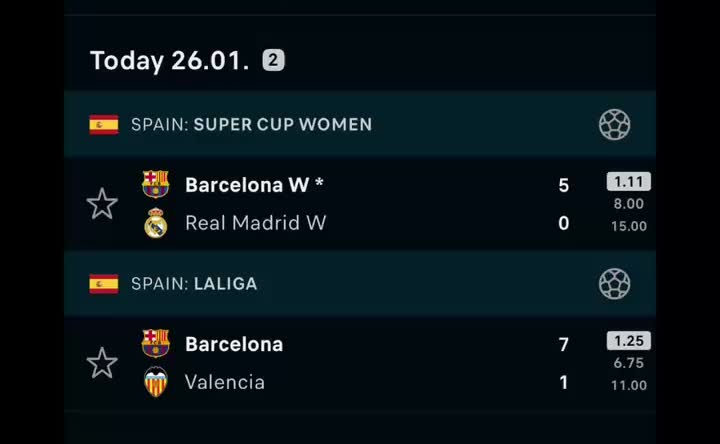Favorite the Barcelona W vs Real Madrid W match
Image resolution: width=720 pixels, height=444 pixels.
pyautogui.click(x=102, y=204)
